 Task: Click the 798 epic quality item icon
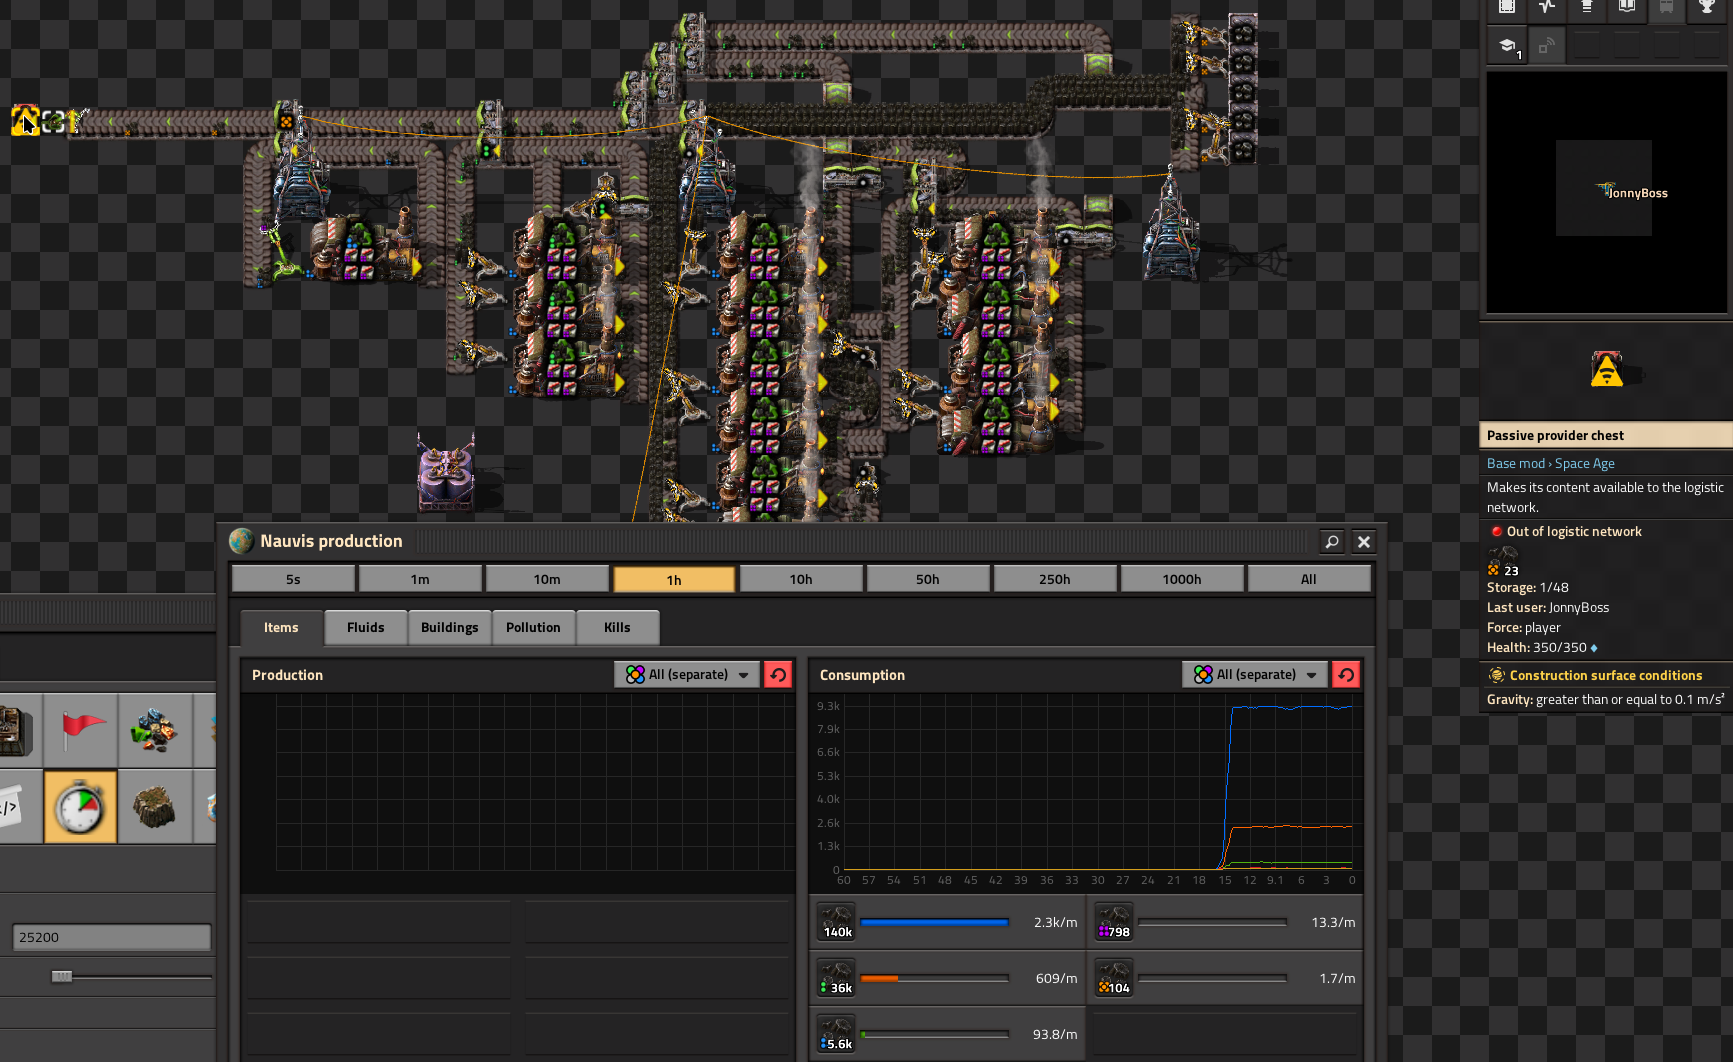click(x=1114, y=922)
